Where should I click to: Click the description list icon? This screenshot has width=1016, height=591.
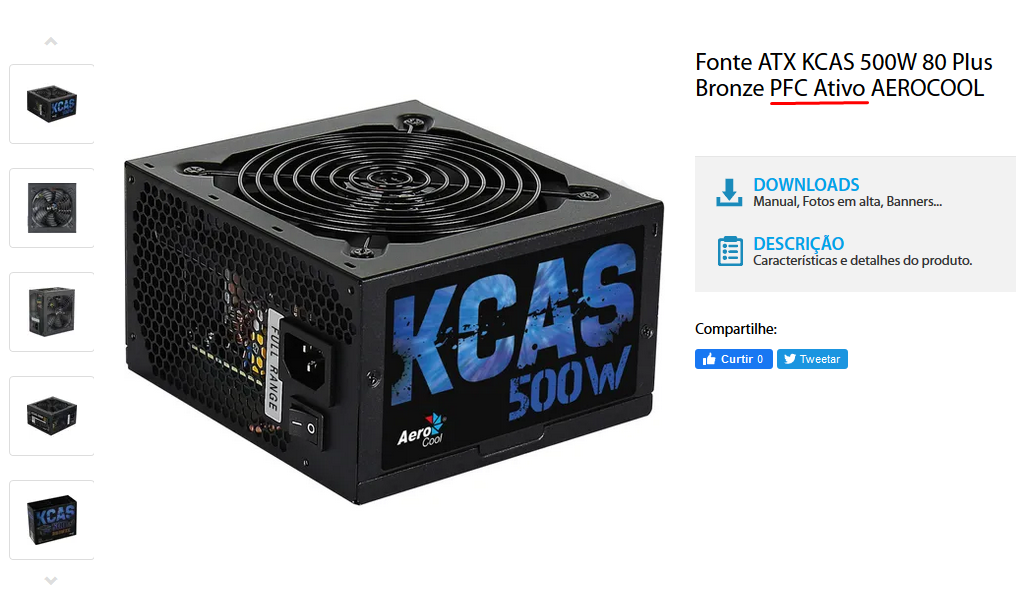tap(730, 251)
